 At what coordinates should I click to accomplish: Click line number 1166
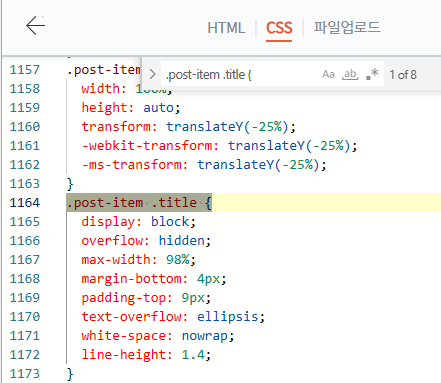tap(25, 241)
